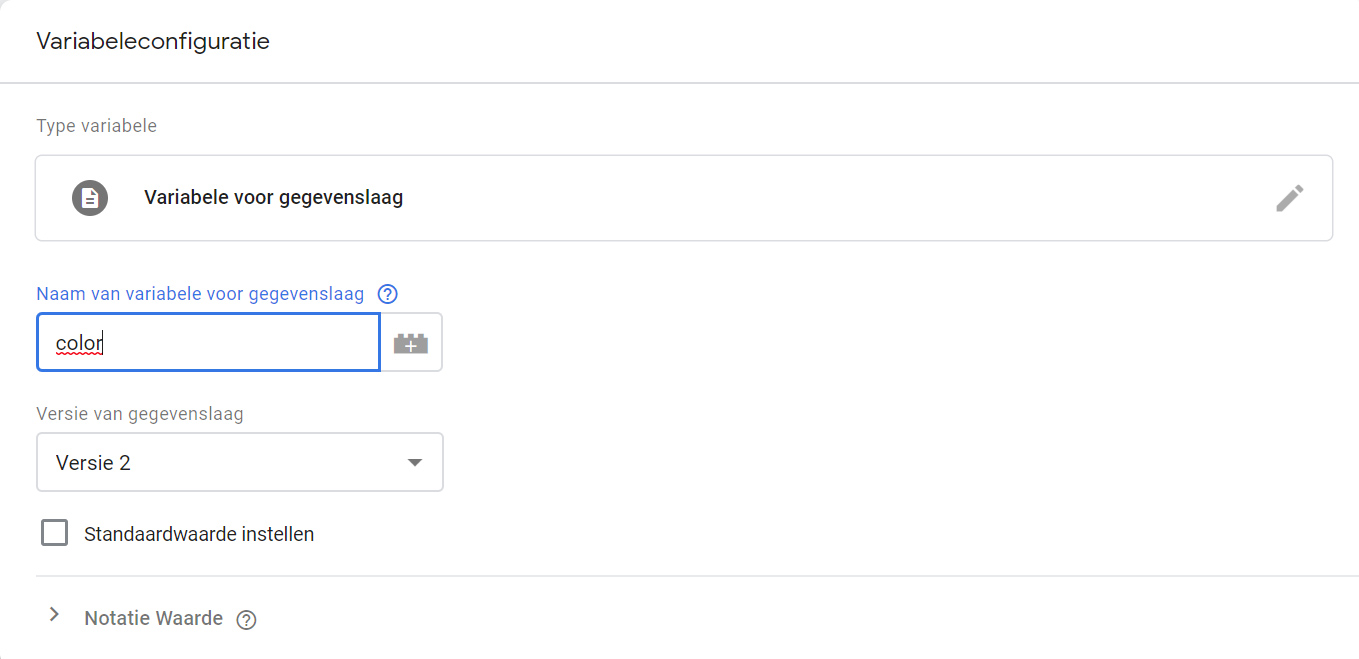Click the dropdown arrow beside Versie 2
The height and width of the screenshot is (659, 1359).
(415, 462)
